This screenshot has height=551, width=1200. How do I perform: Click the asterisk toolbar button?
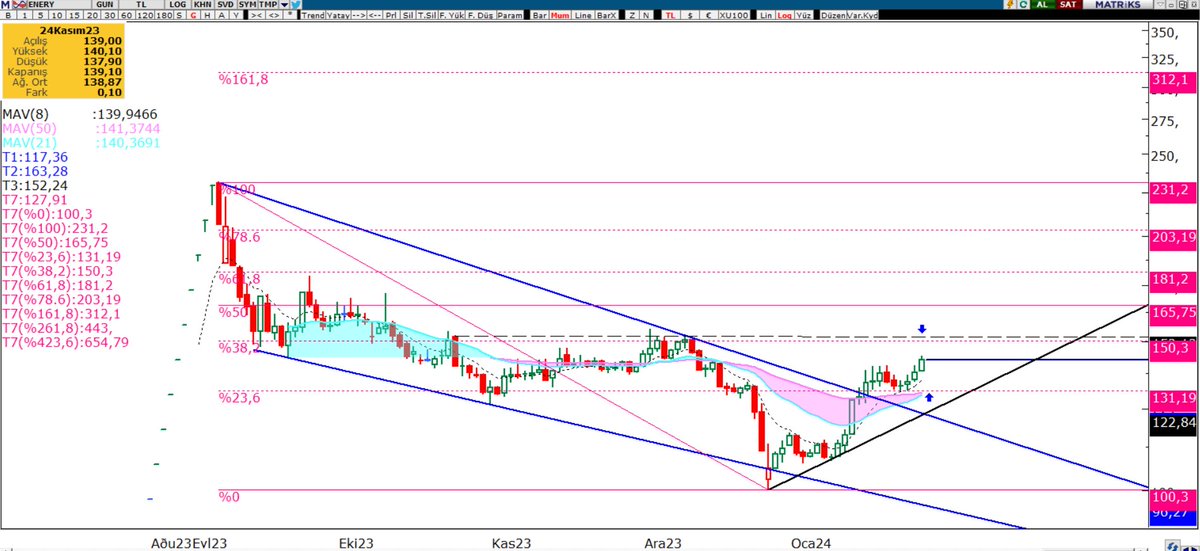tap(290, 16)
